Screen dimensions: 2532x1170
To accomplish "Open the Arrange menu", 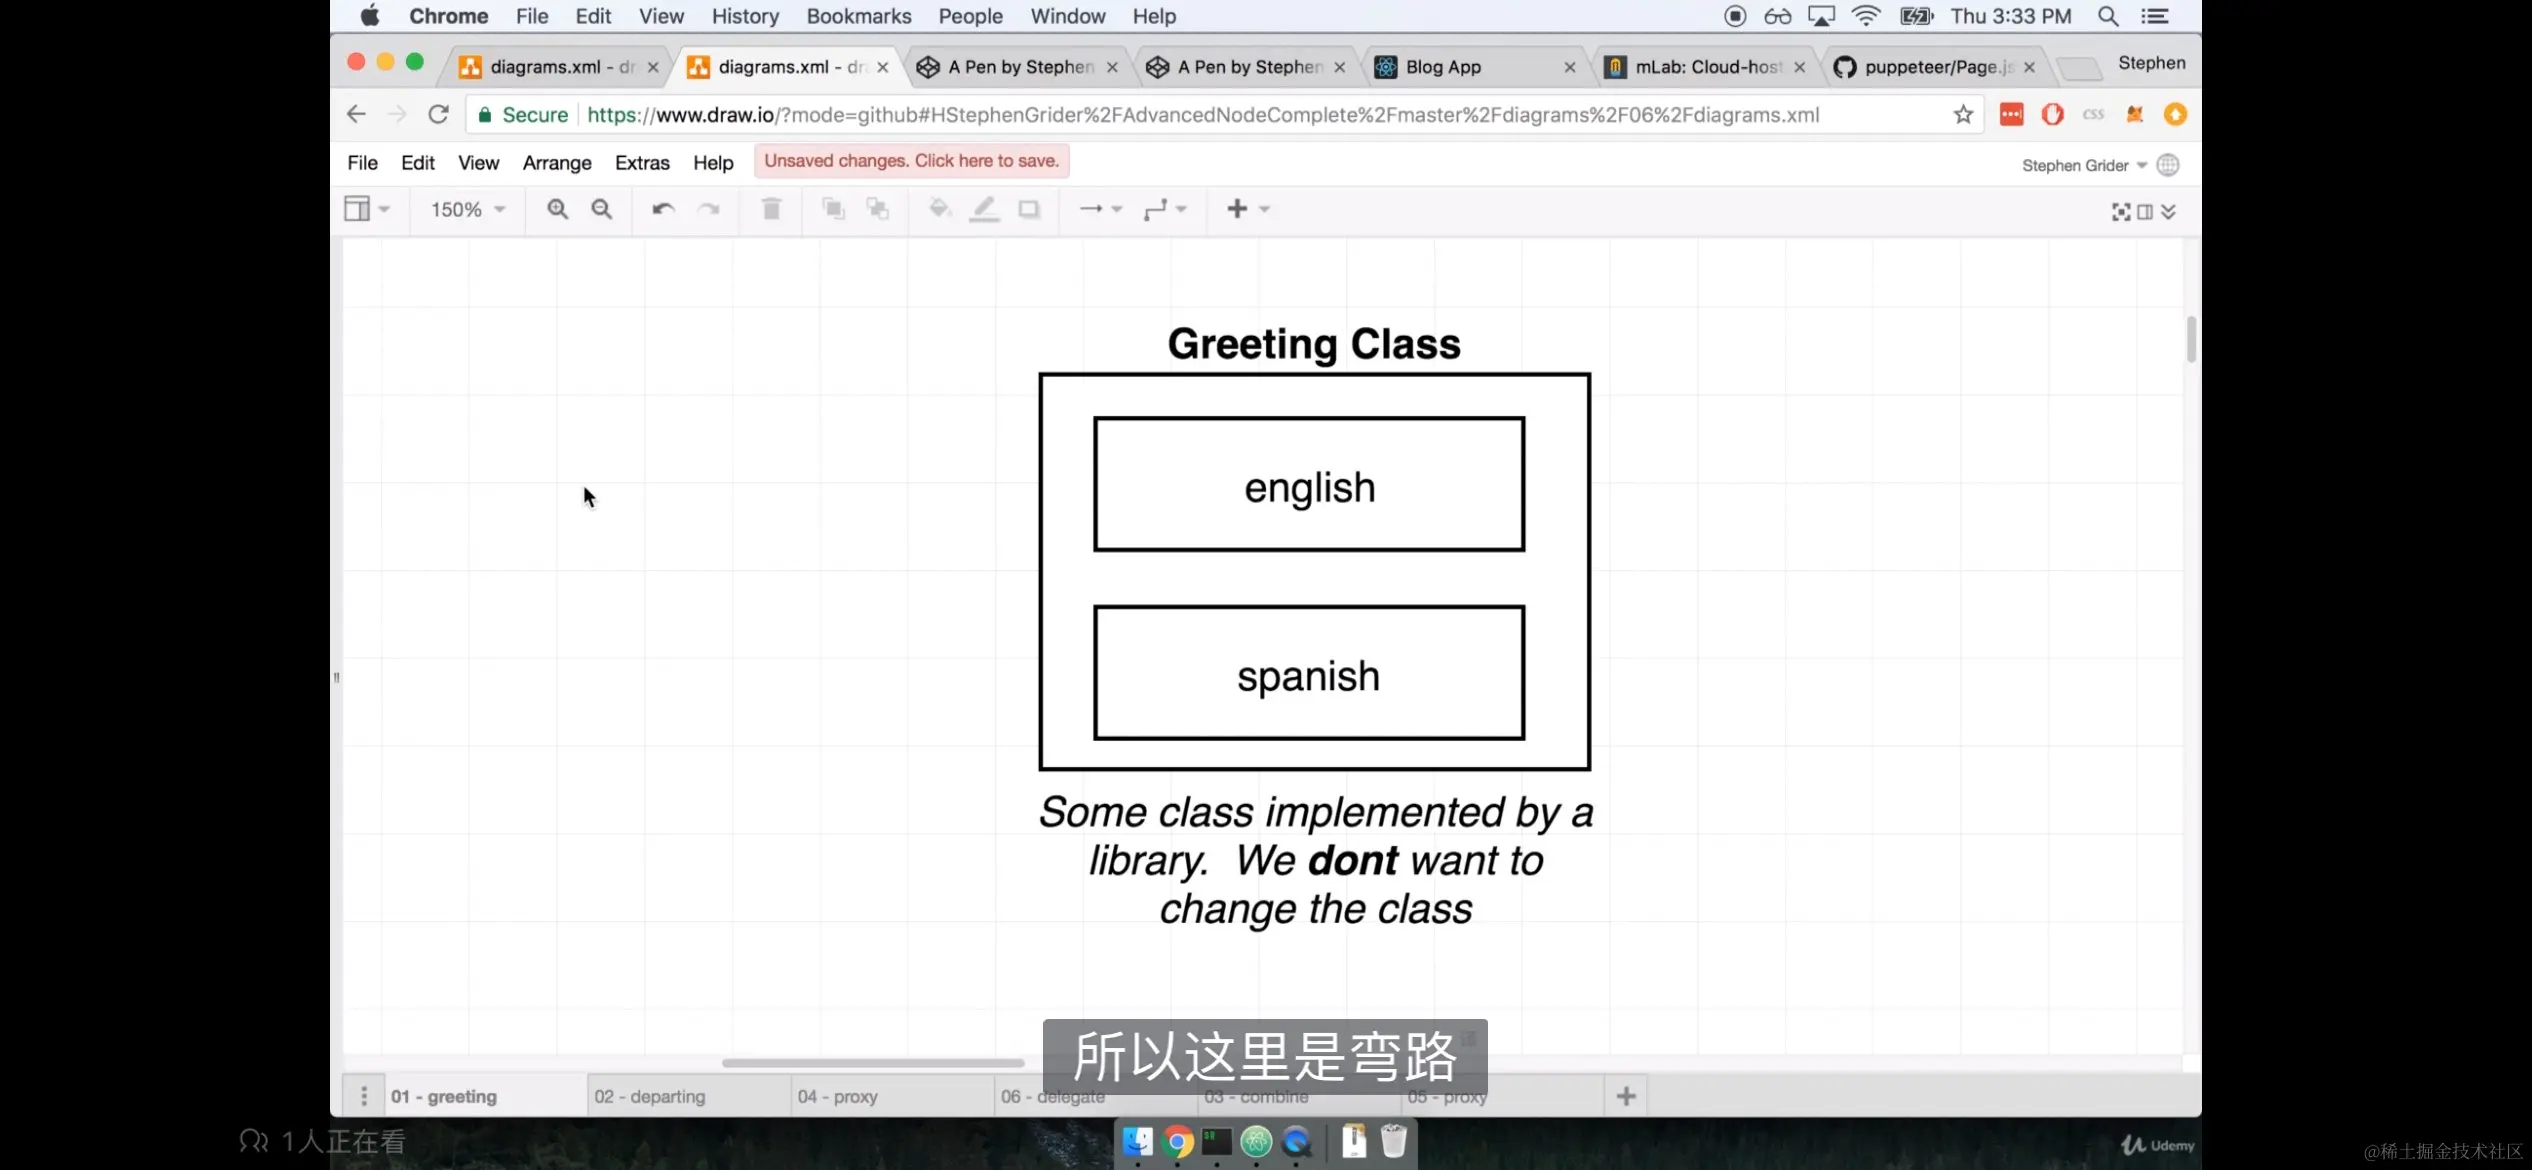I will [556, 163].
